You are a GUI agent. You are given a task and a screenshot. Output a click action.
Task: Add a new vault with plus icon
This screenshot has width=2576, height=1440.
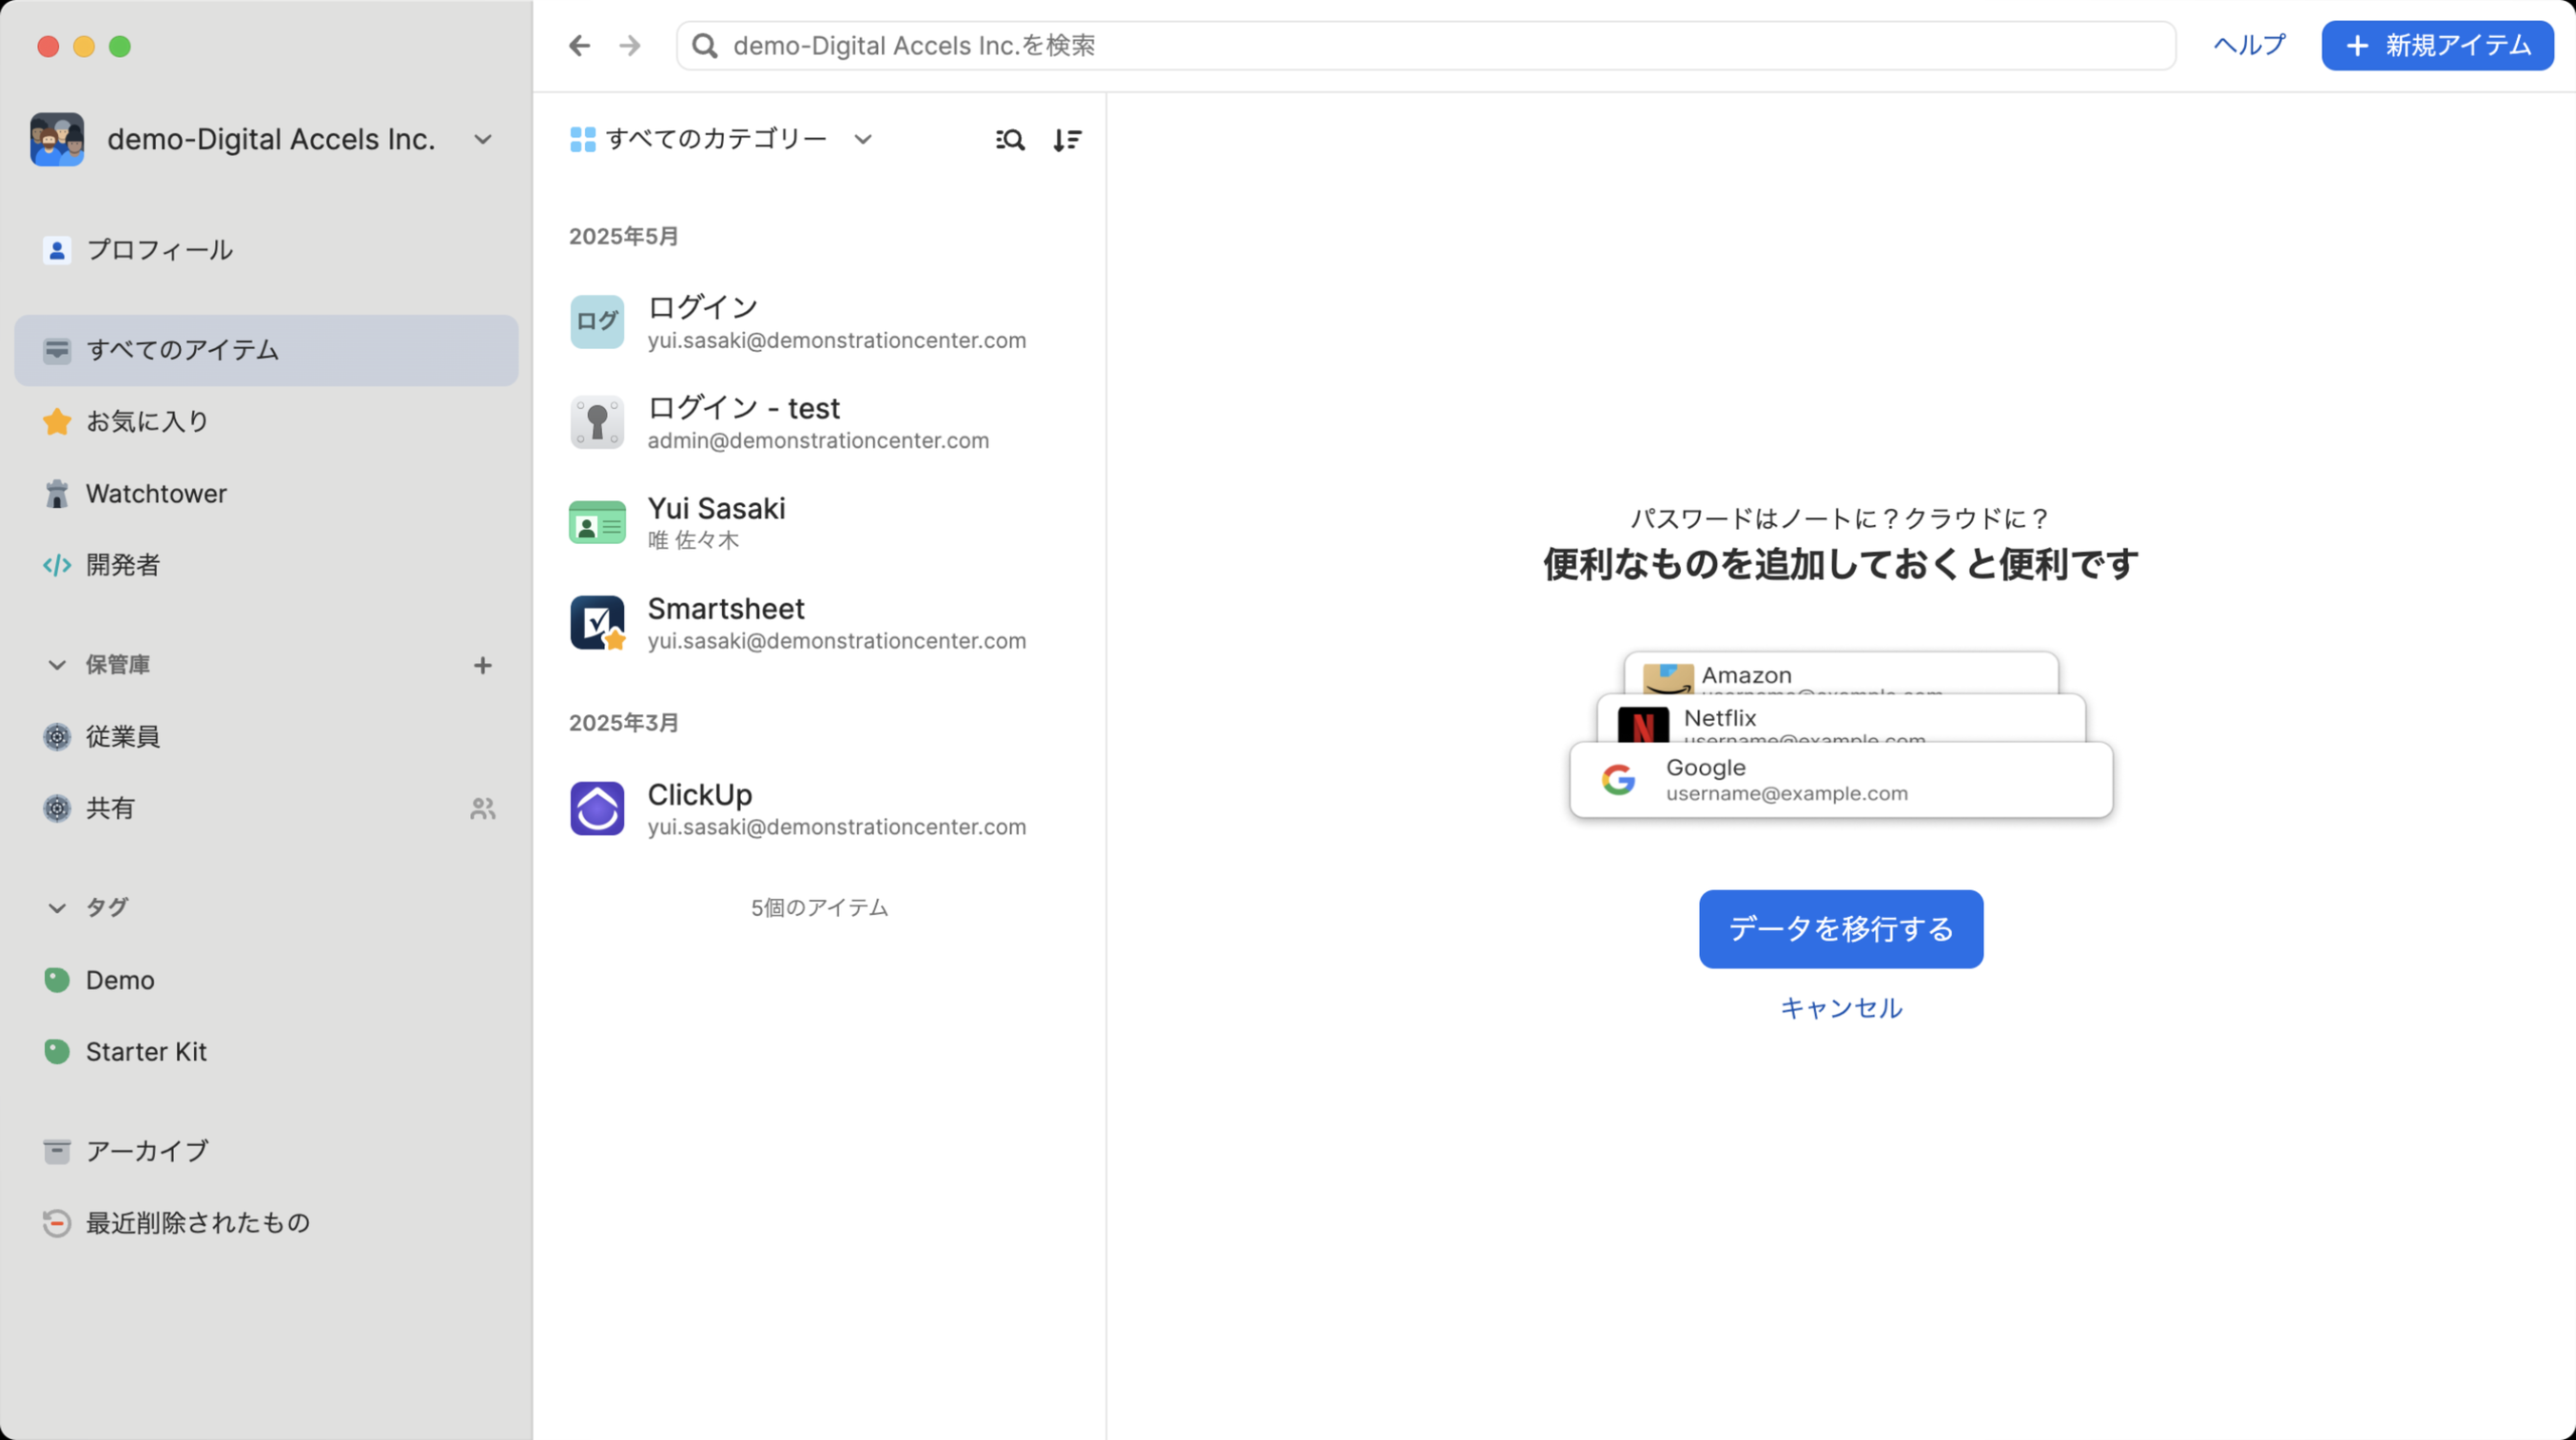pos(483,665)
